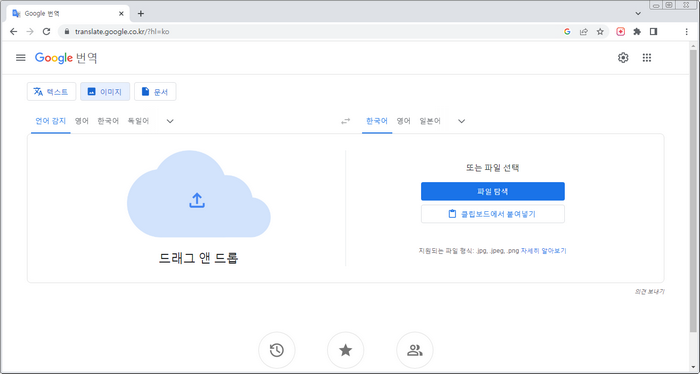
Task: Select the 이미지 translation mode
Action: [105, 91]
